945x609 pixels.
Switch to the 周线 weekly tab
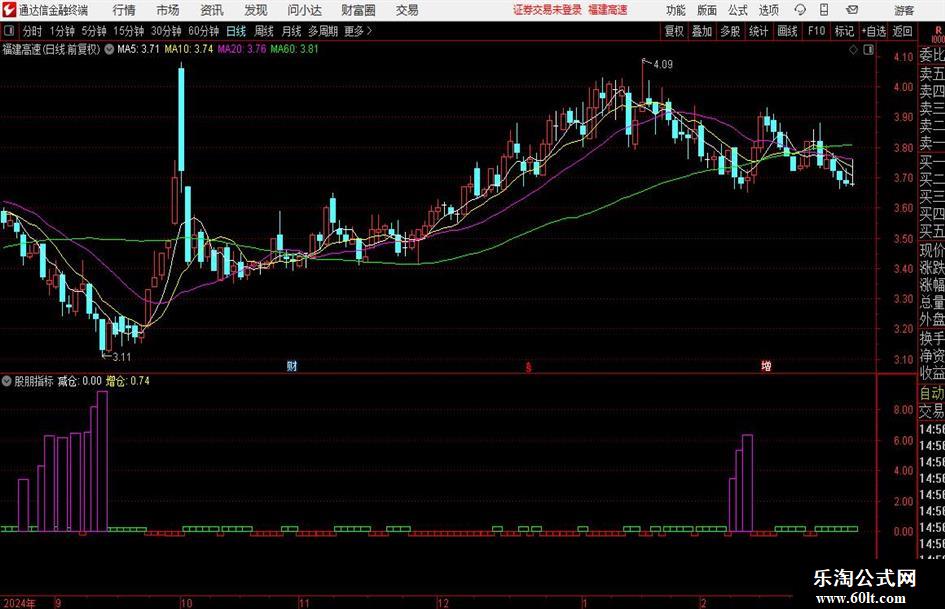point(264,31)
